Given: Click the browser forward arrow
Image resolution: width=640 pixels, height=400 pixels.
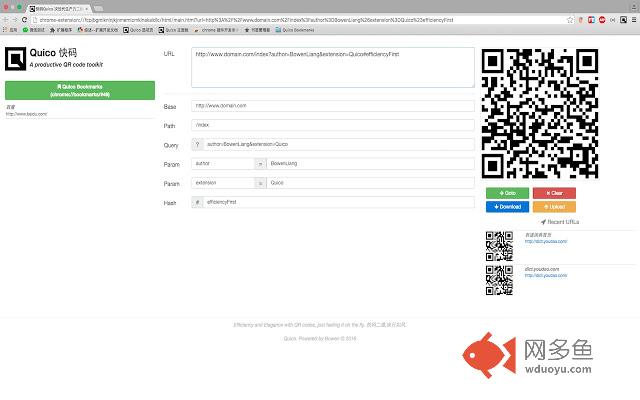Looking at the screenshot, I should click(x=15, y=20).
